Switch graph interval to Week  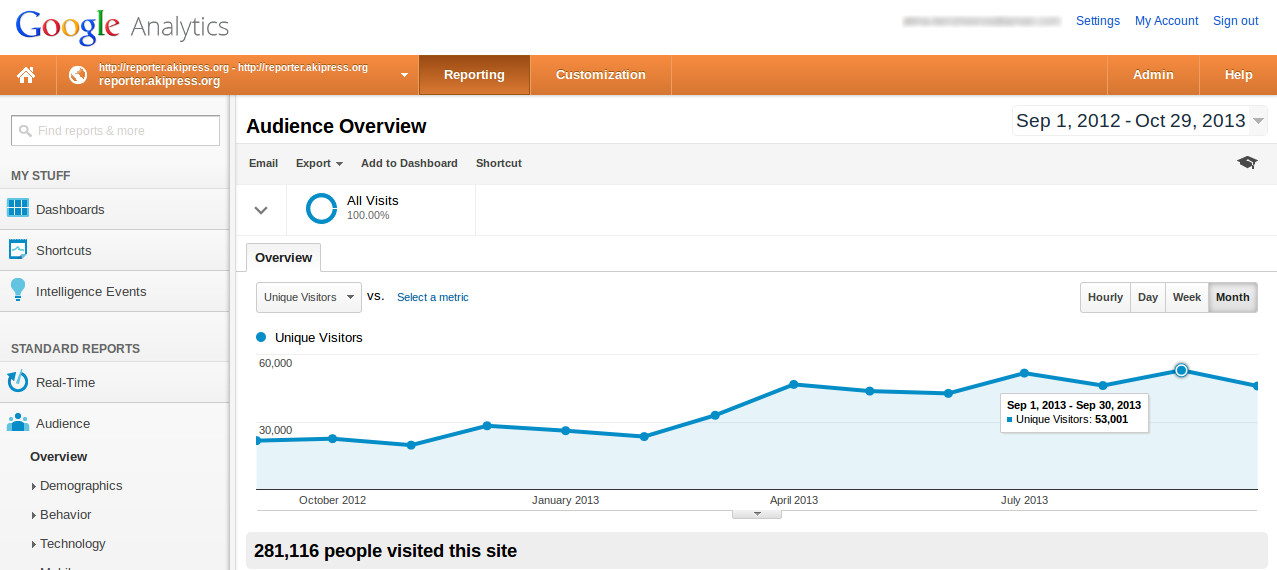[1187, 298]
